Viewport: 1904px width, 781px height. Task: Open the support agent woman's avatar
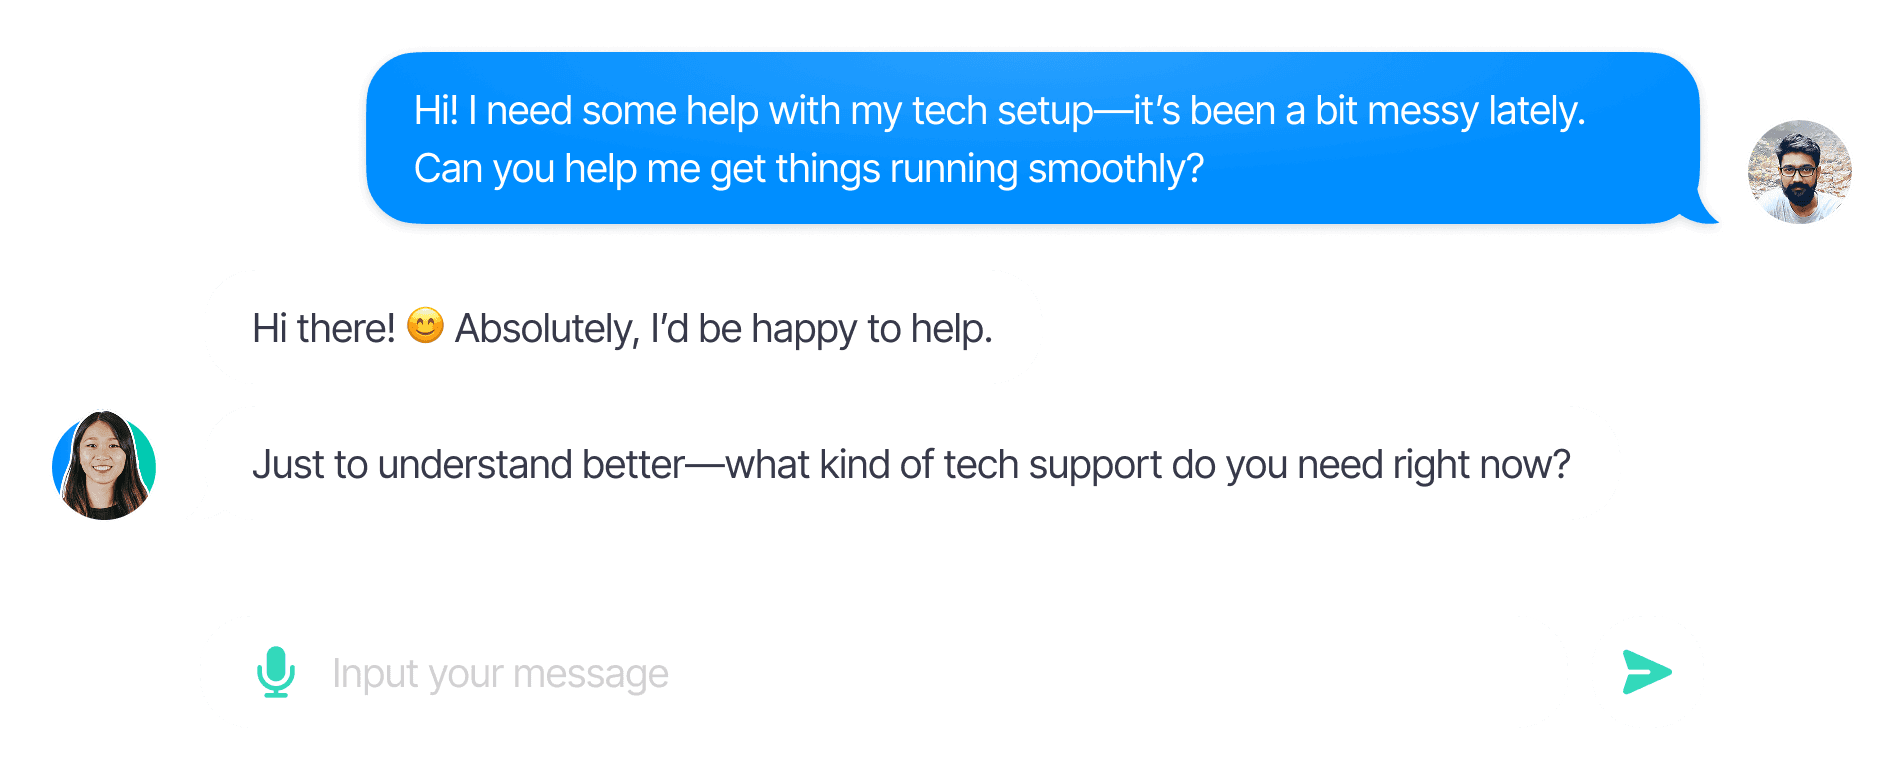point(104,465)
